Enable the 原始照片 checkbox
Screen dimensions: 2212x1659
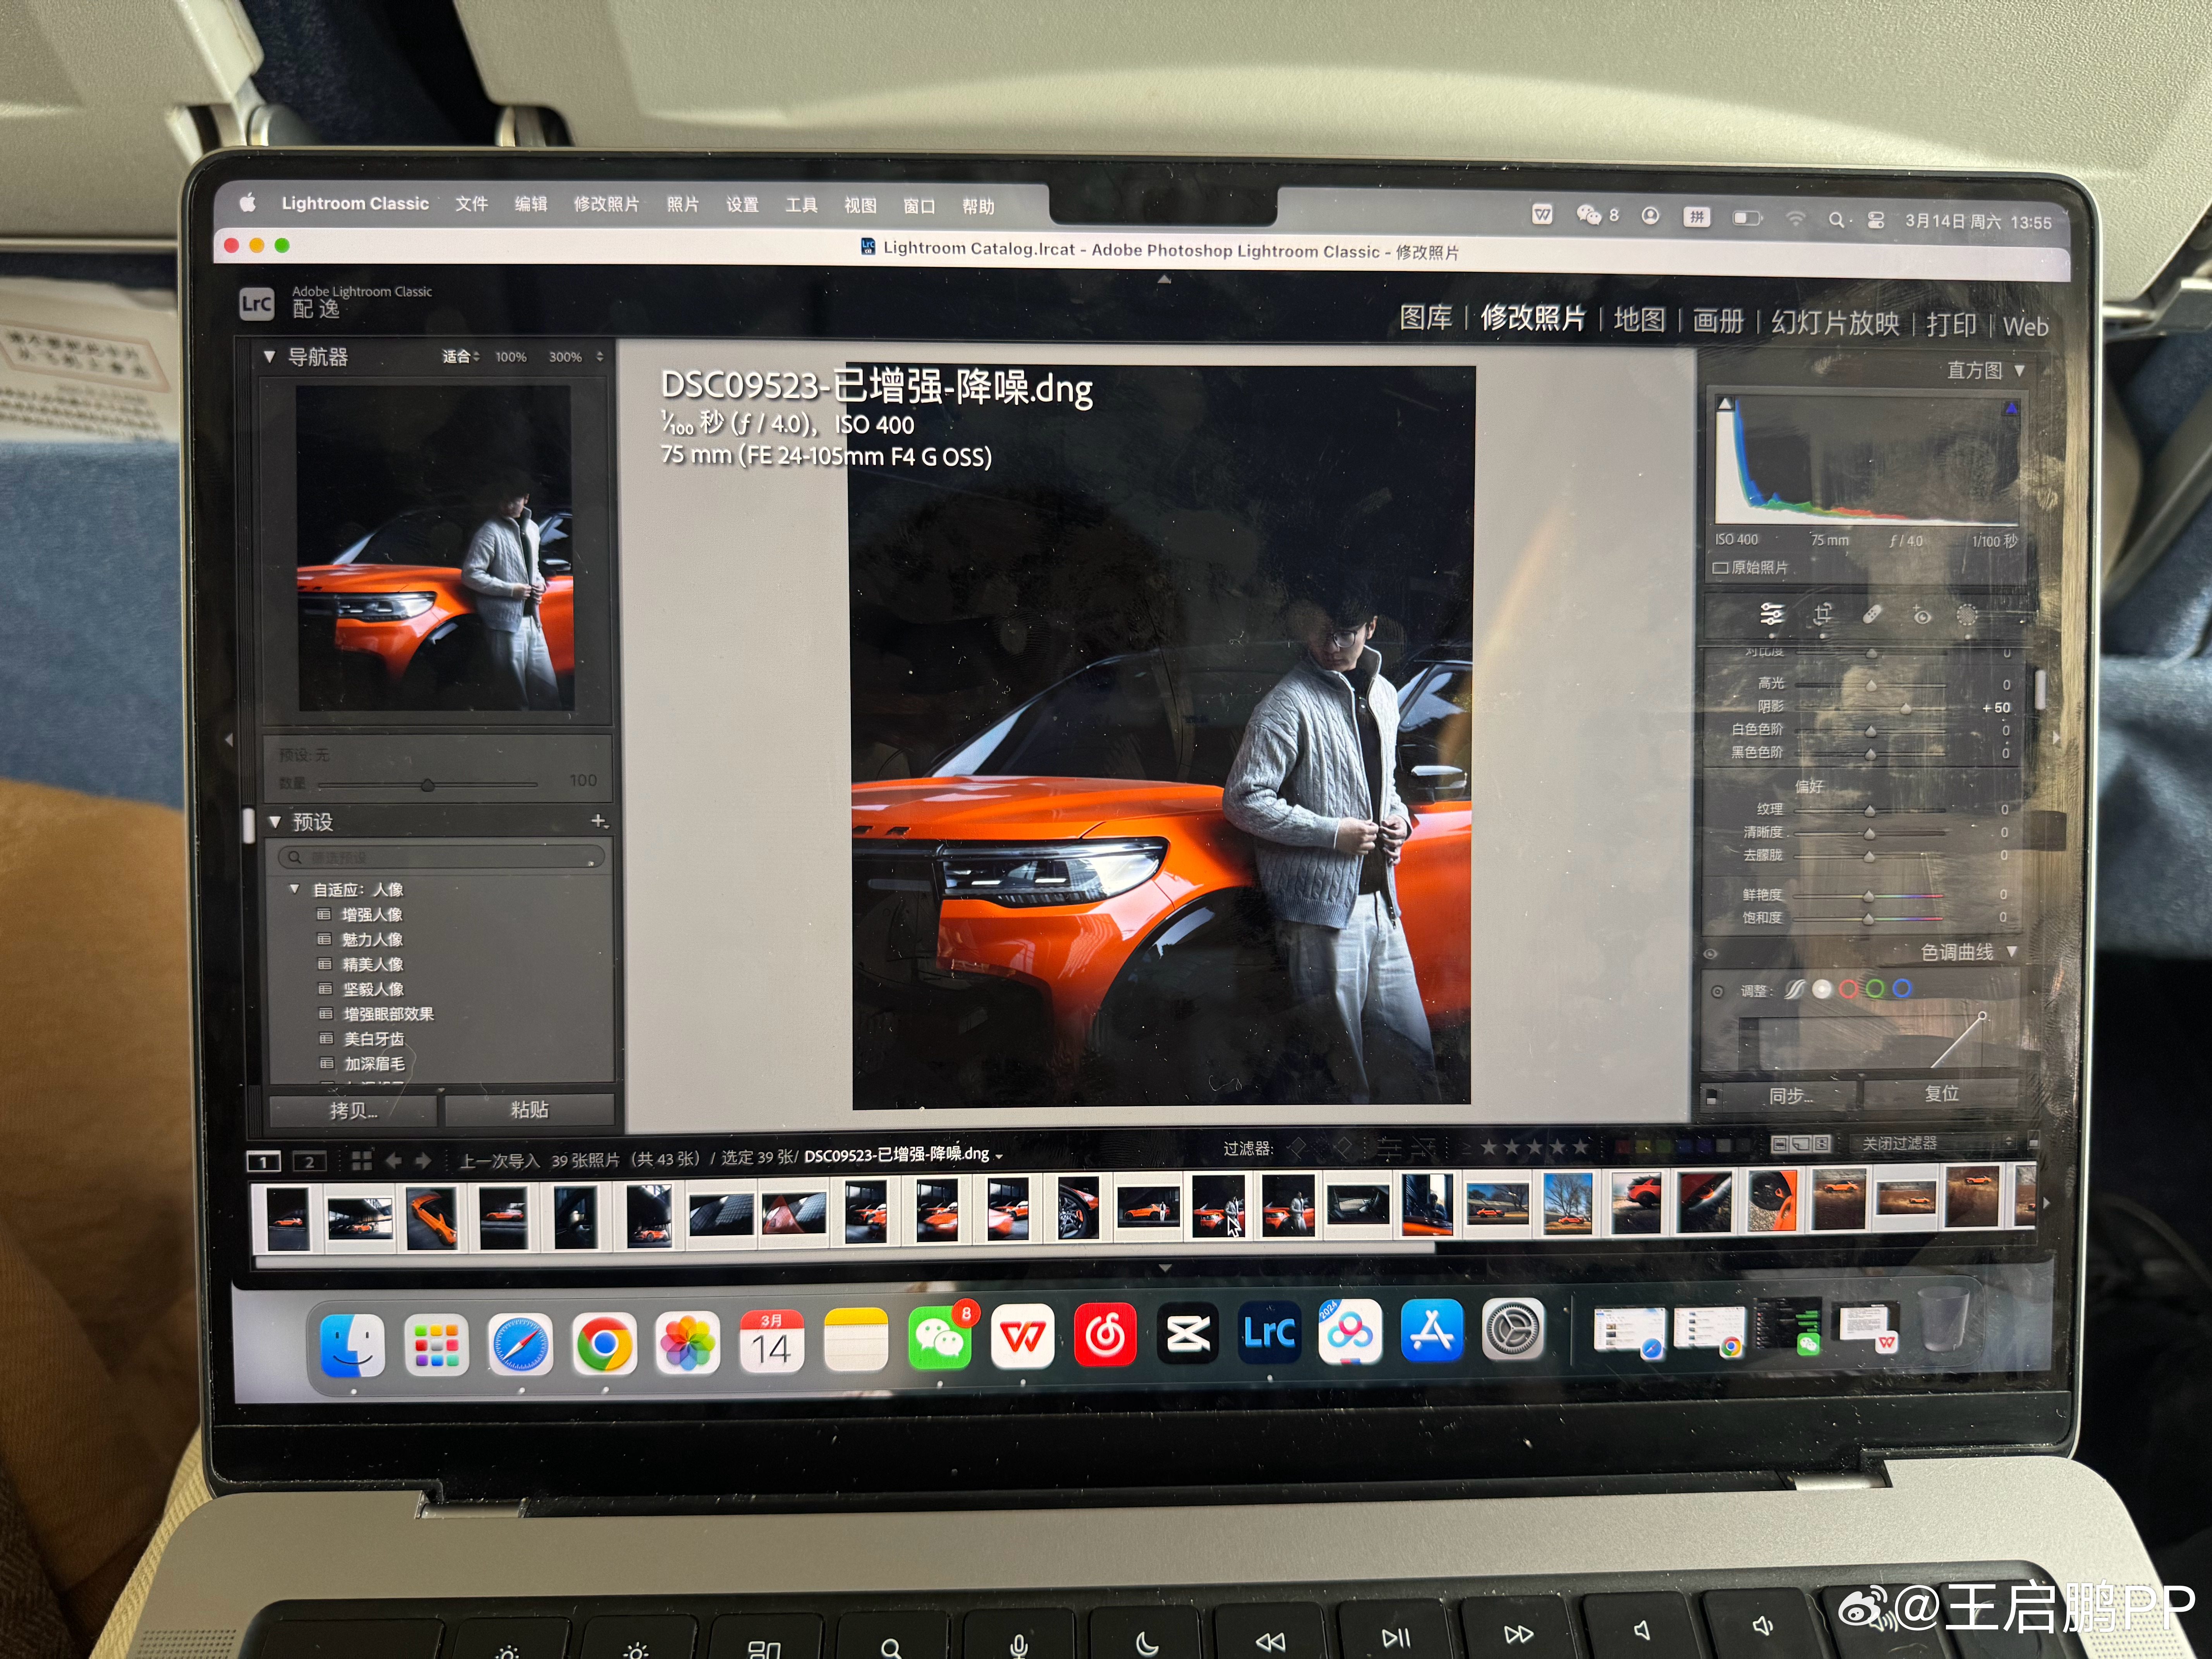(x=1721, y=568)
